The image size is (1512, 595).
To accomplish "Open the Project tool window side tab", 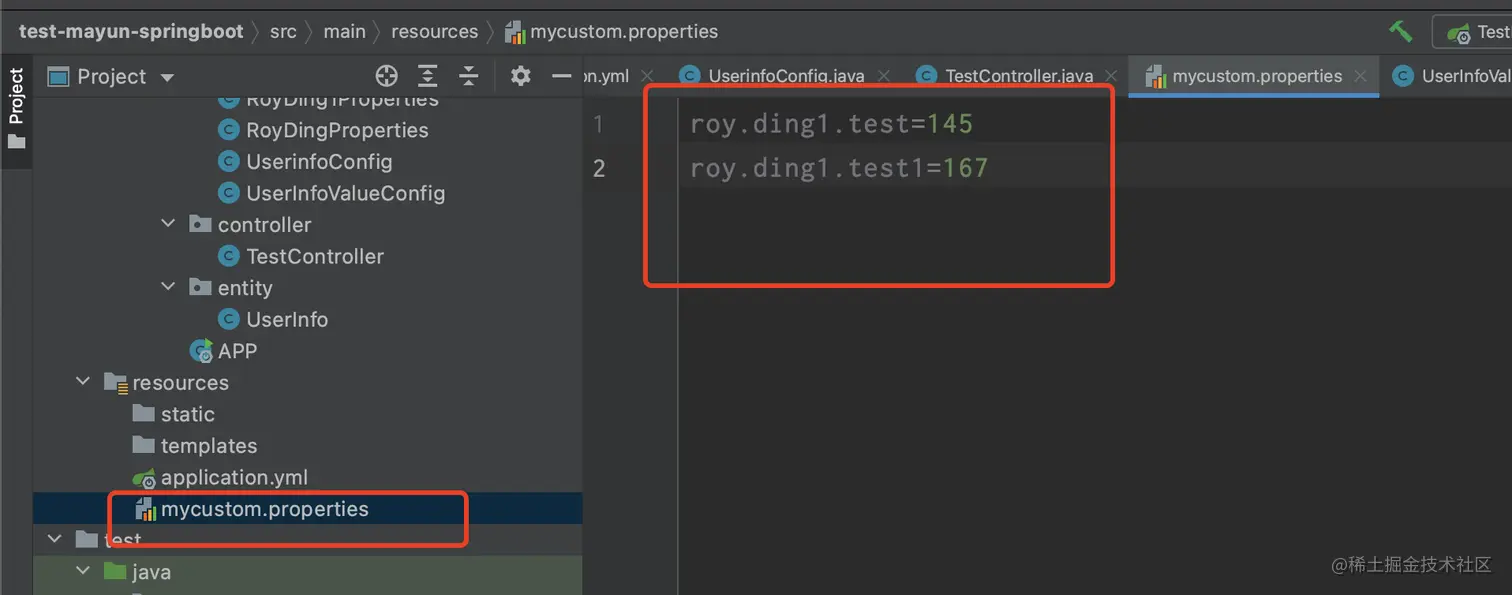I will coord(16,108).
